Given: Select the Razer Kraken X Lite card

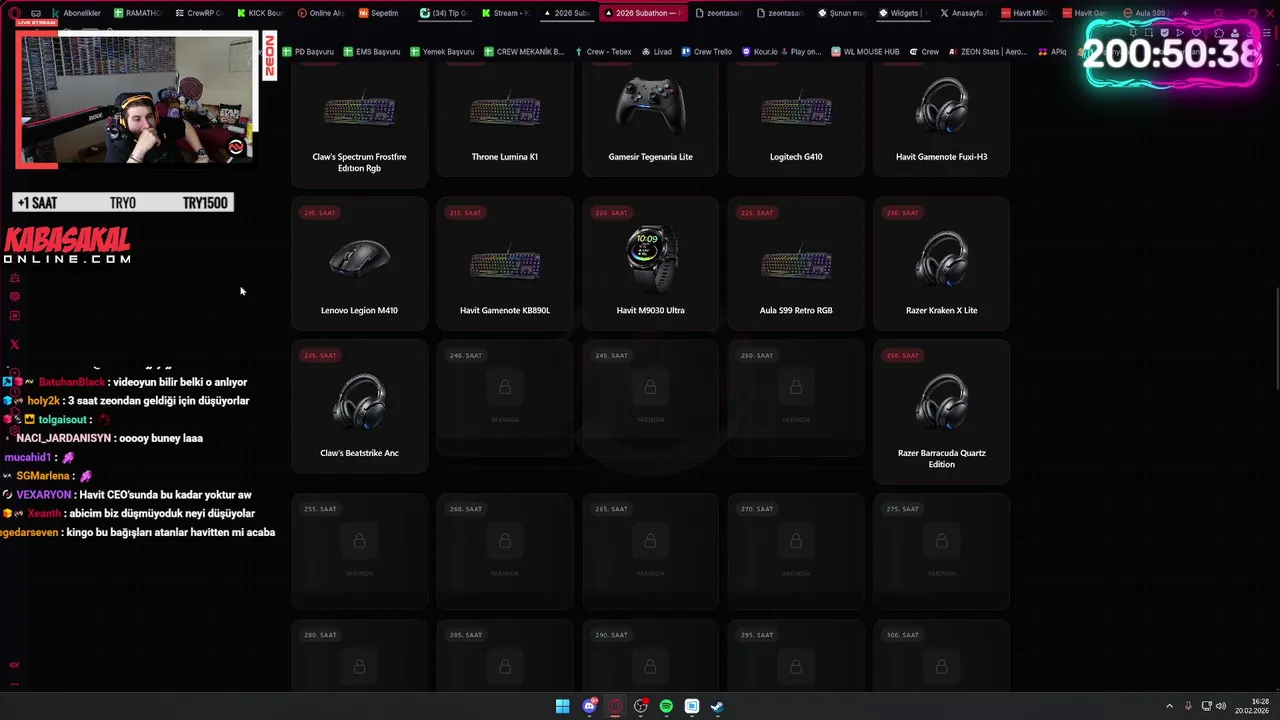Looking at the screenshot, I should [942, 263].
